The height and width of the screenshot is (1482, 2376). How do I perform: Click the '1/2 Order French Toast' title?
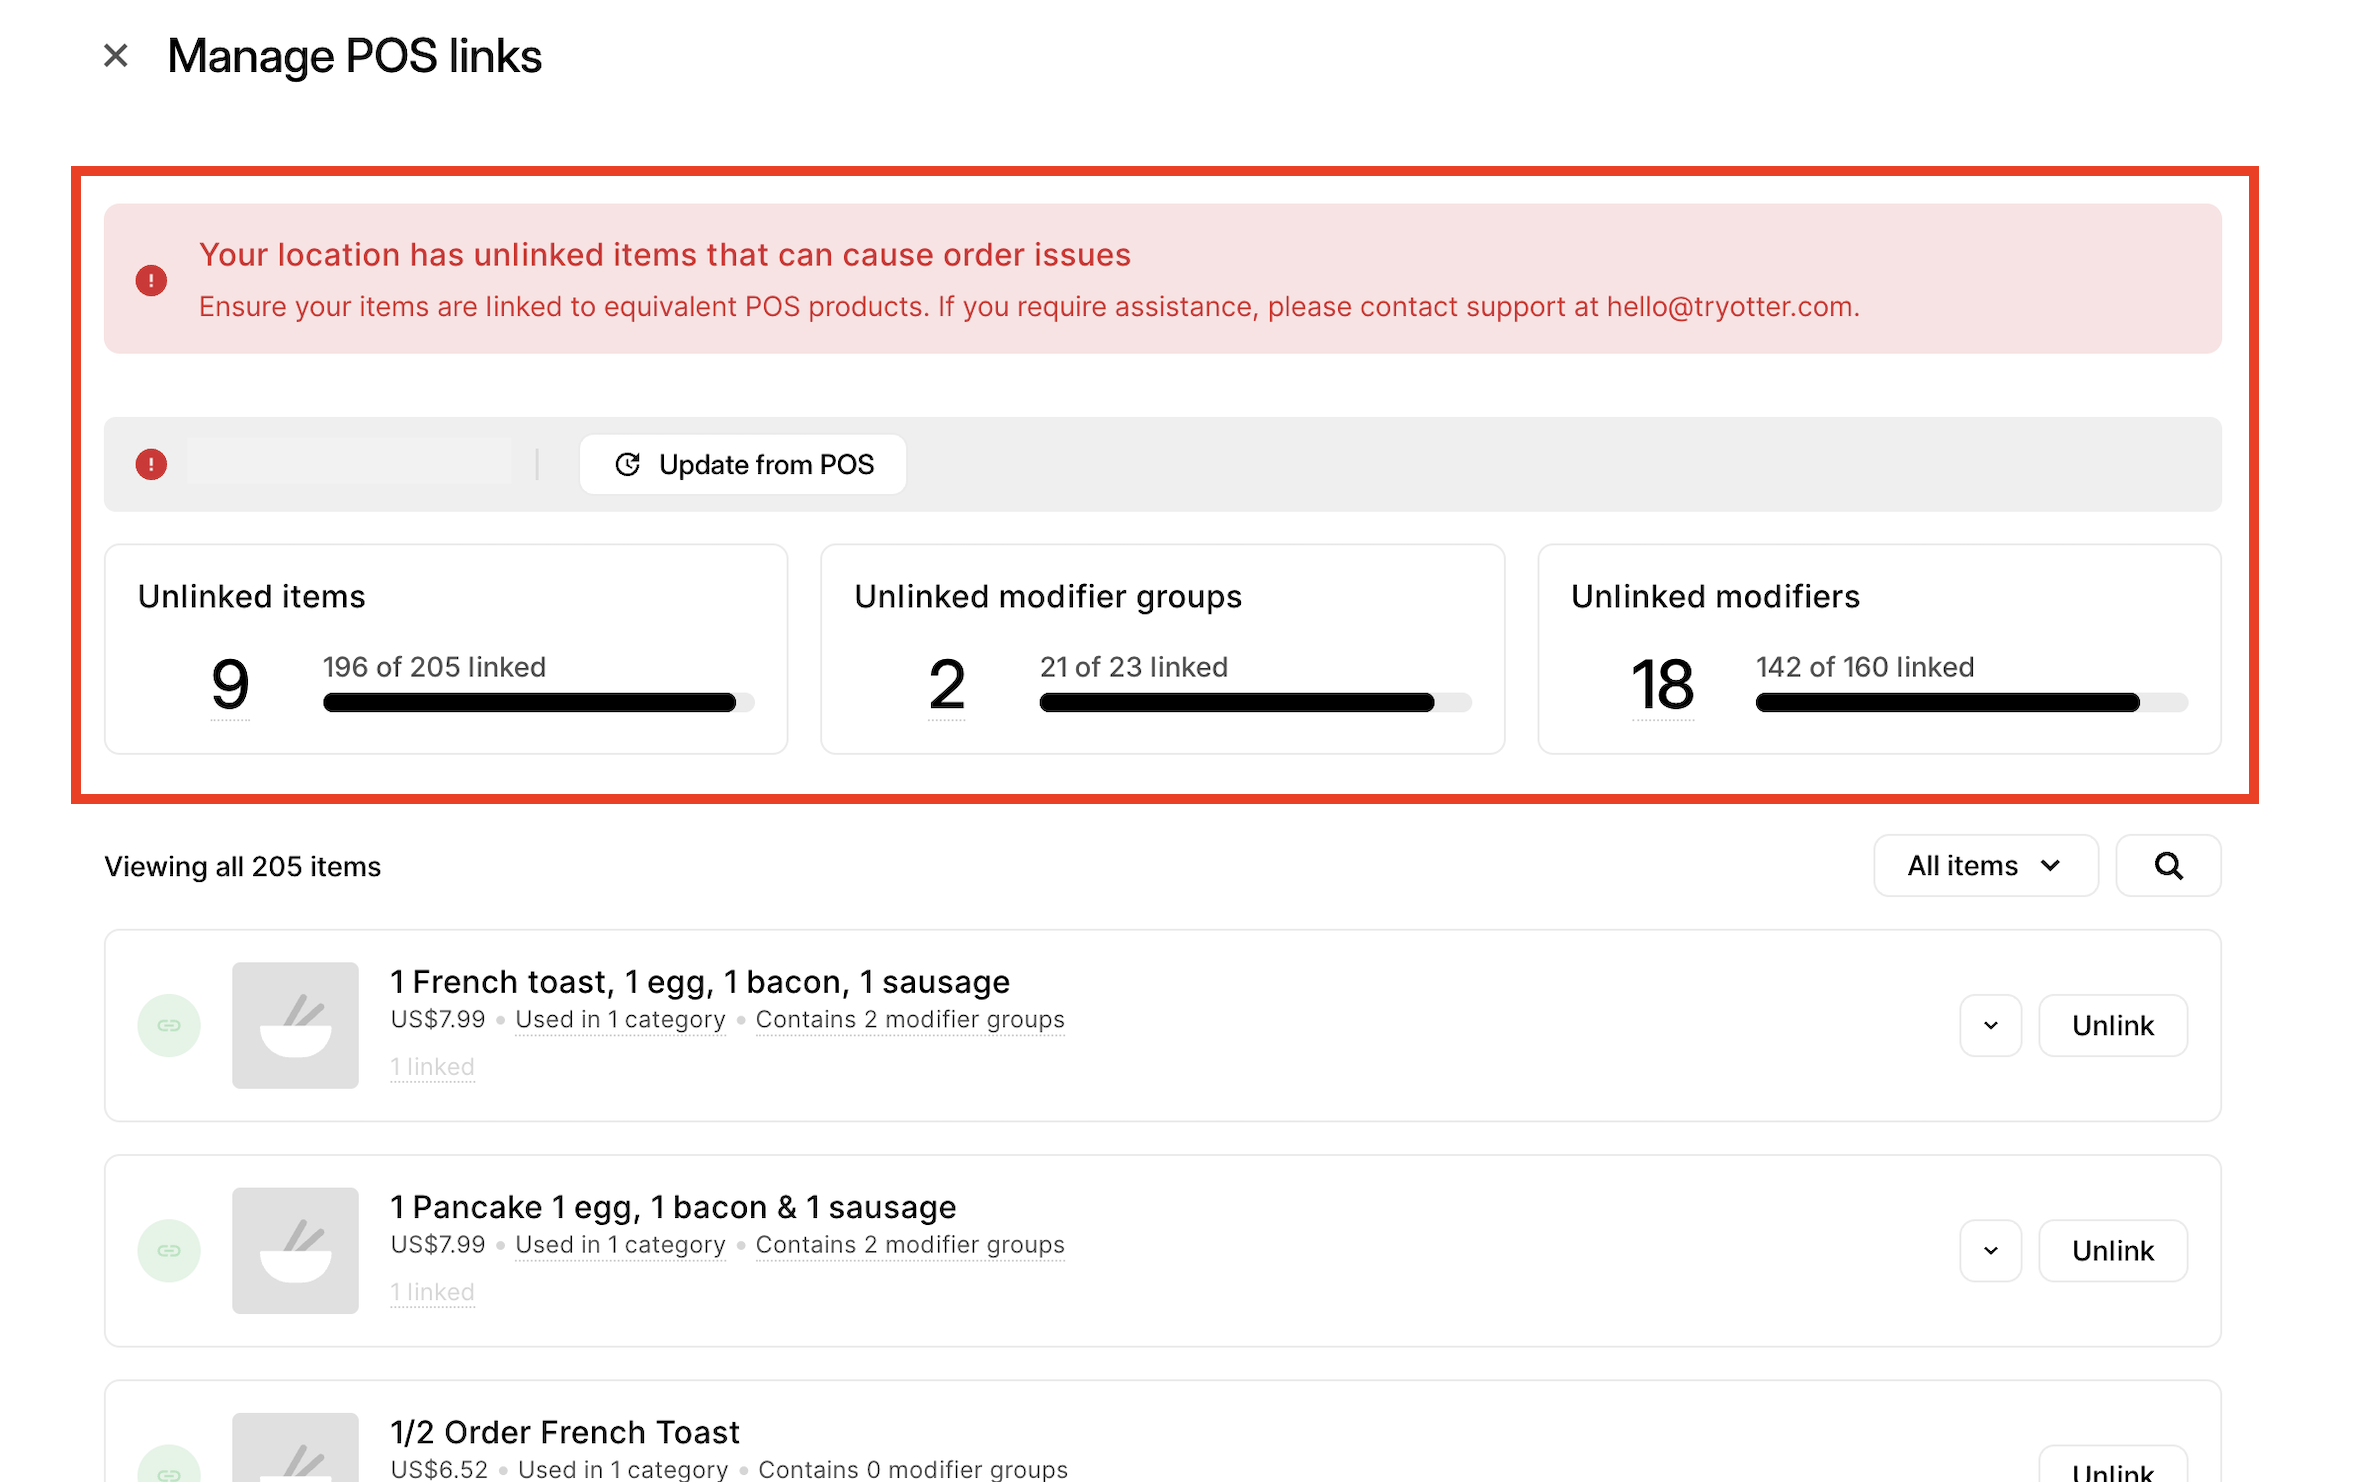click(565, 1432)
